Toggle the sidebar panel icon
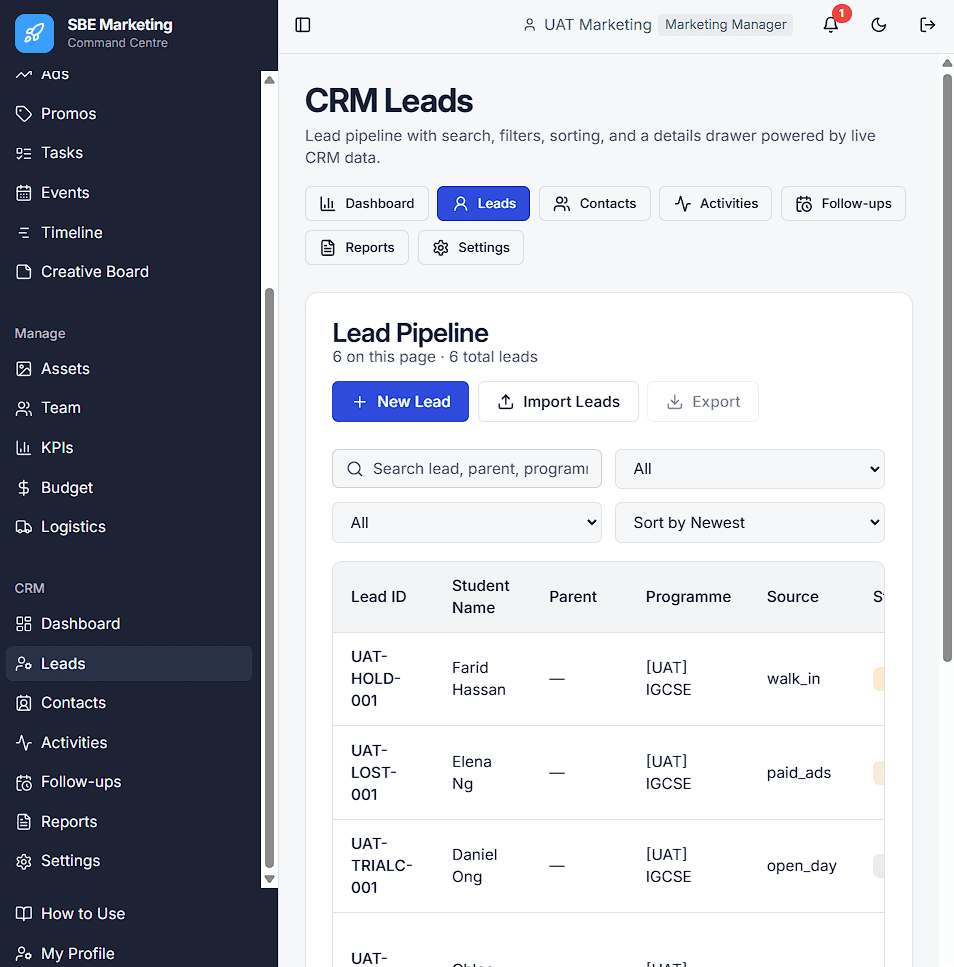954x967 pixels. [x=303, y=25]
